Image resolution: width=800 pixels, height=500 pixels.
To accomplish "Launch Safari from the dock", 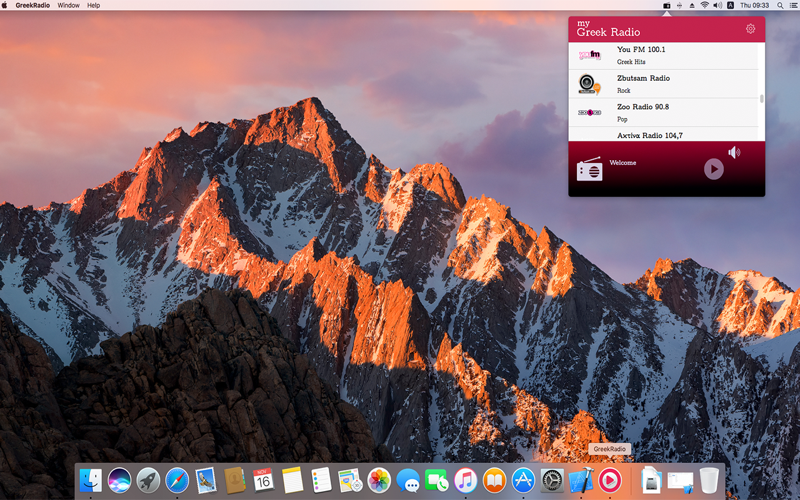I will click(177, 480).
